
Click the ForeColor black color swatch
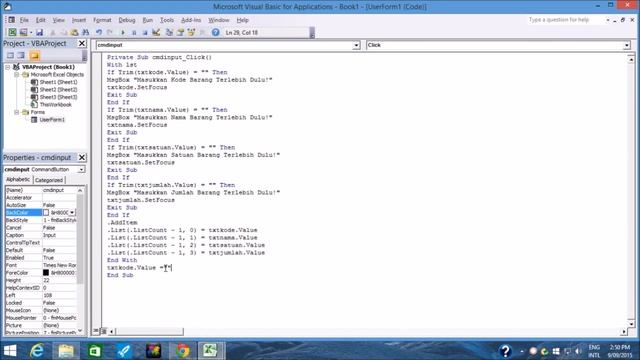coord(46,273)
